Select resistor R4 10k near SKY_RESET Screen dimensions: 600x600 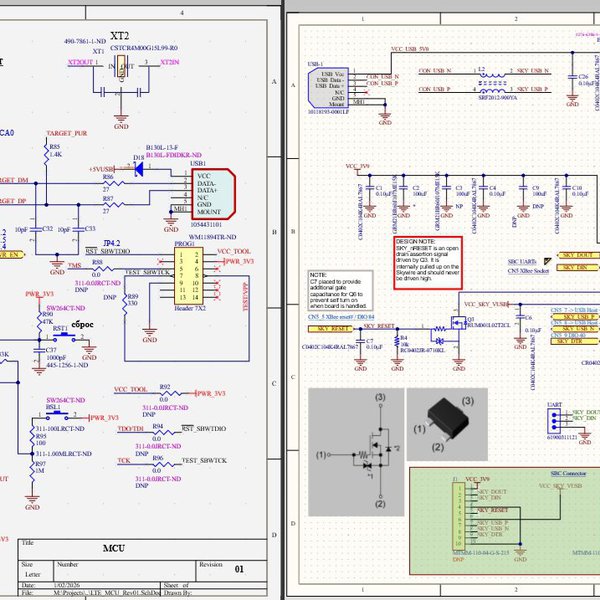tap(397, 341)
